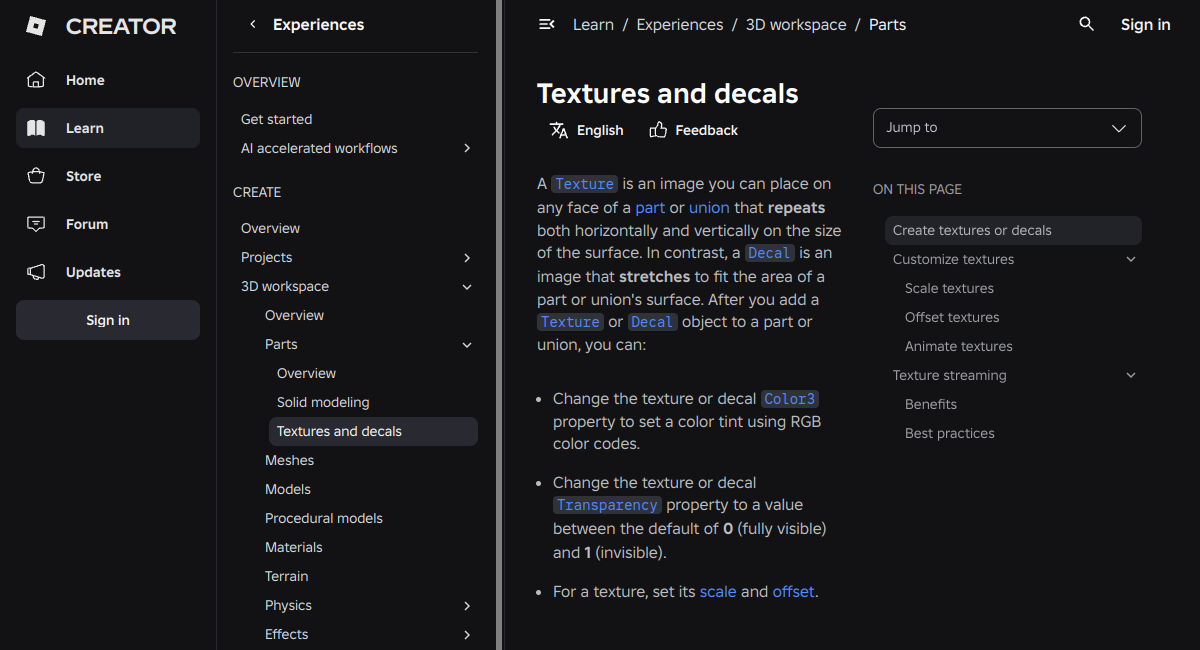Click the Home house icon
1200x650 pixels.
(36, 80)
